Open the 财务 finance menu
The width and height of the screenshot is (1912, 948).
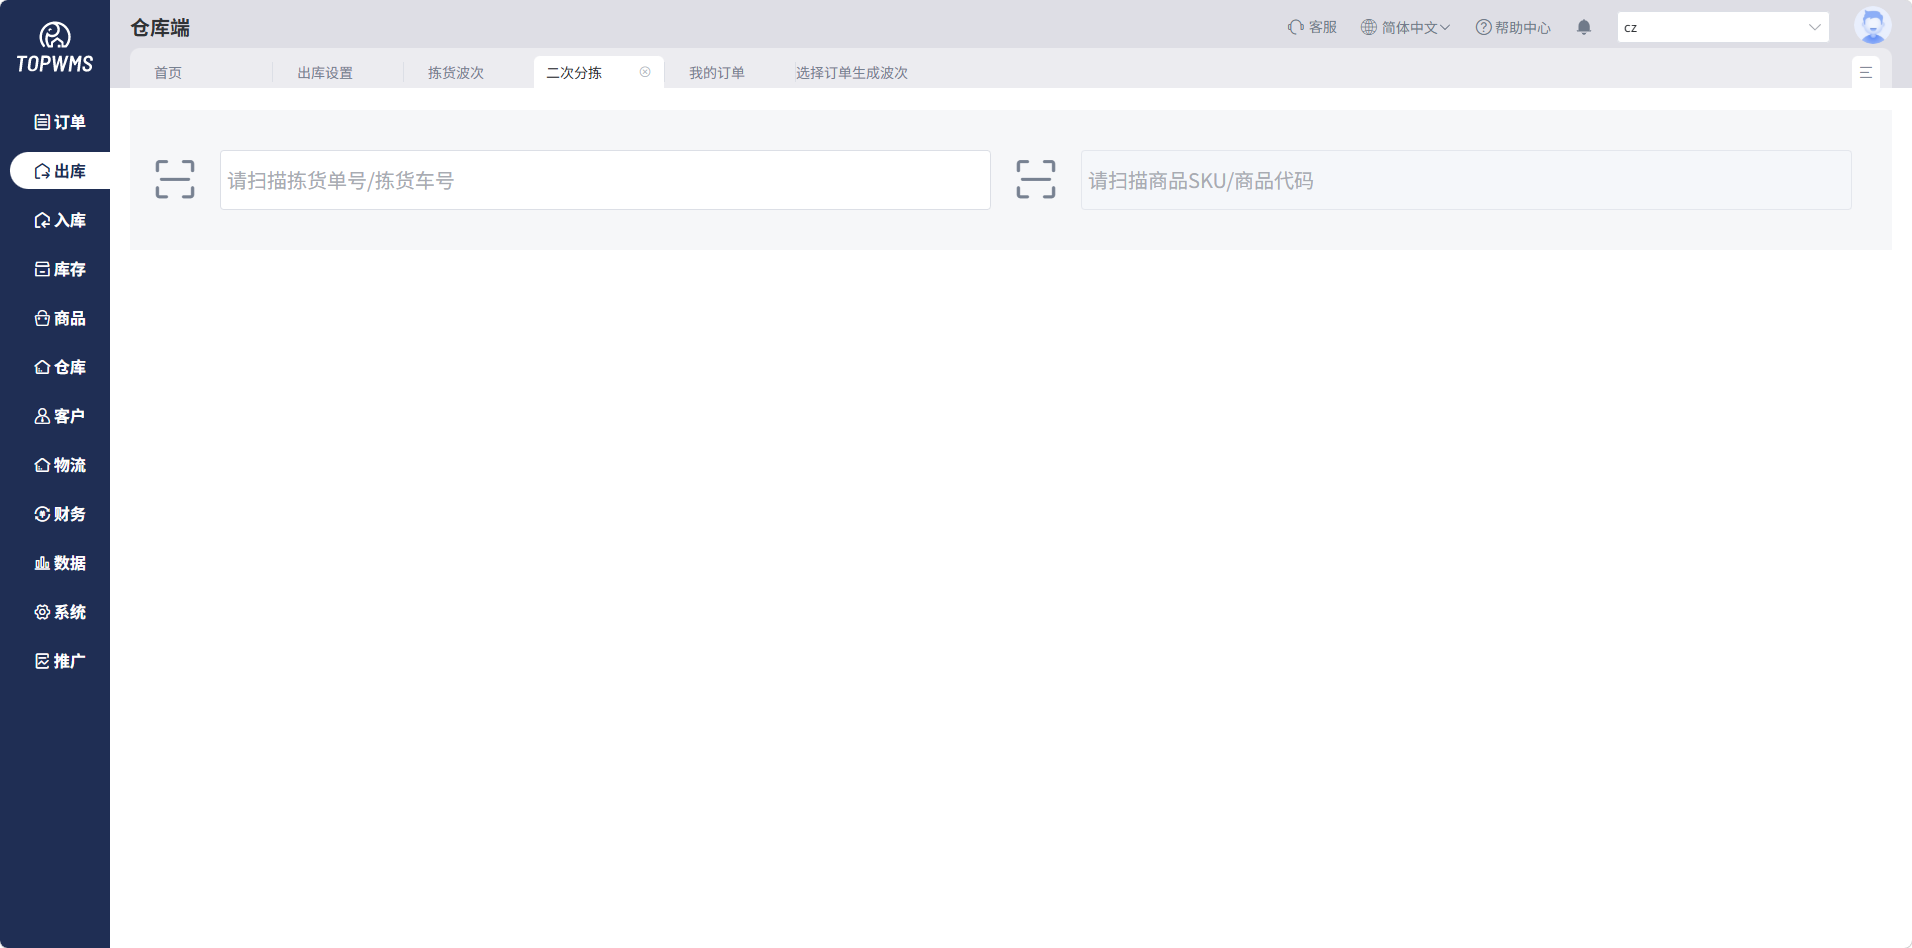[60, 514]
